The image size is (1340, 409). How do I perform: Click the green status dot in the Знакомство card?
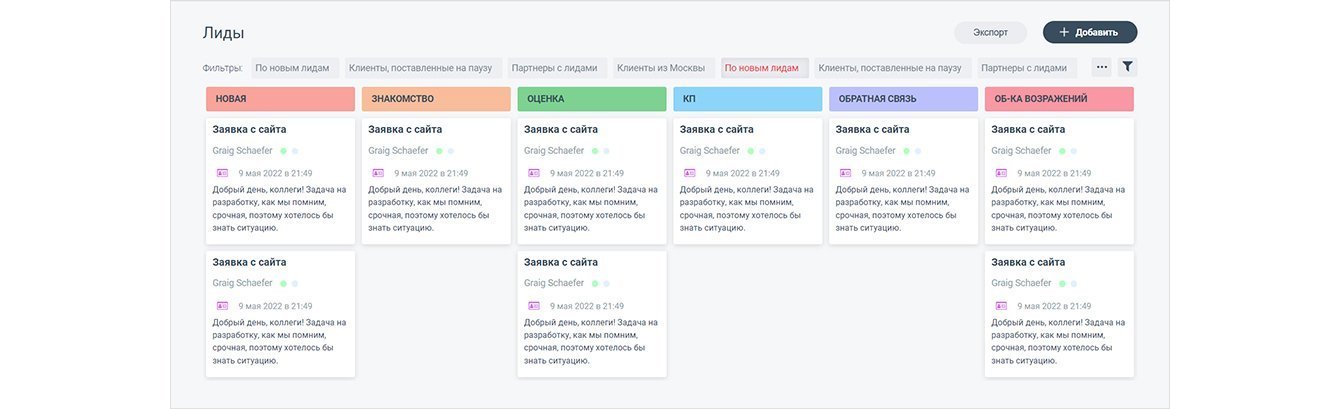[x=439, y=151]
